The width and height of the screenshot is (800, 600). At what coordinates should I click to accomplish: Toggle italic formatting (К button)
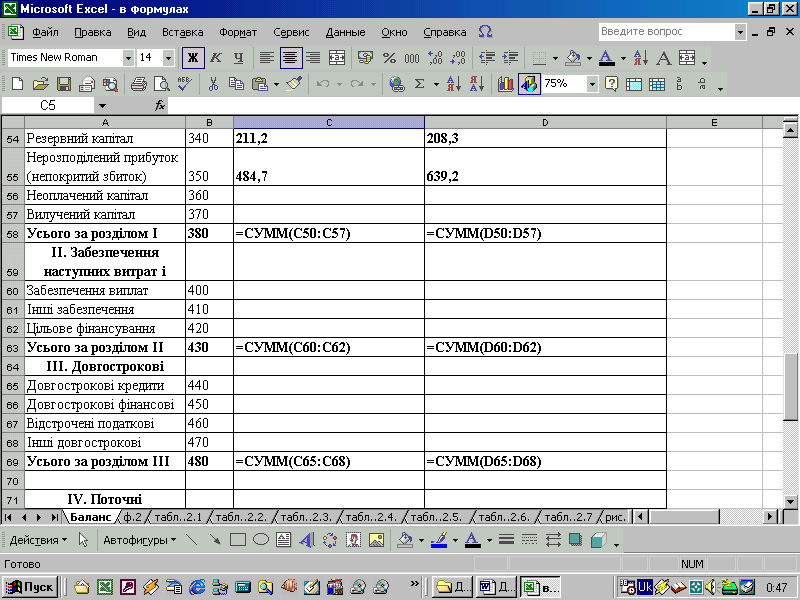click(216, 58)
